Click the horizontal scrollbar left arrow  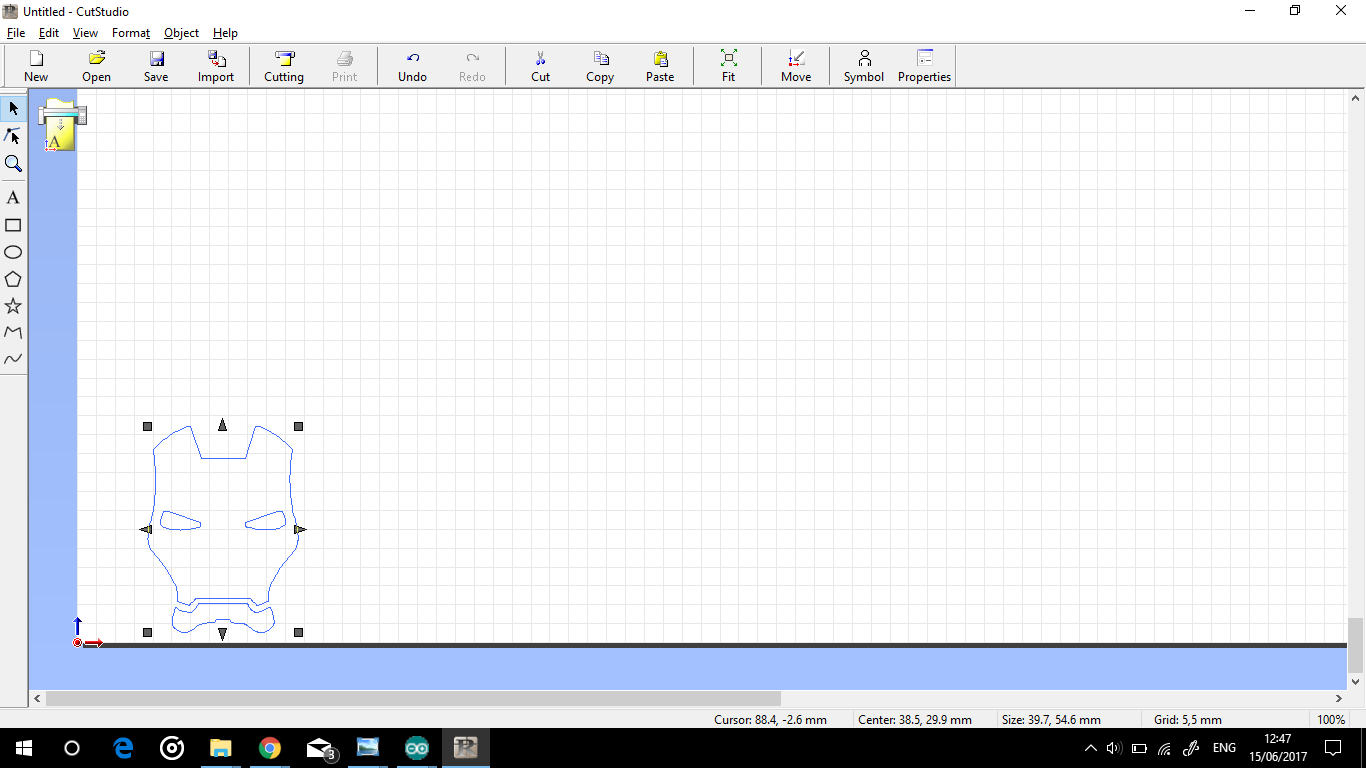37,698
